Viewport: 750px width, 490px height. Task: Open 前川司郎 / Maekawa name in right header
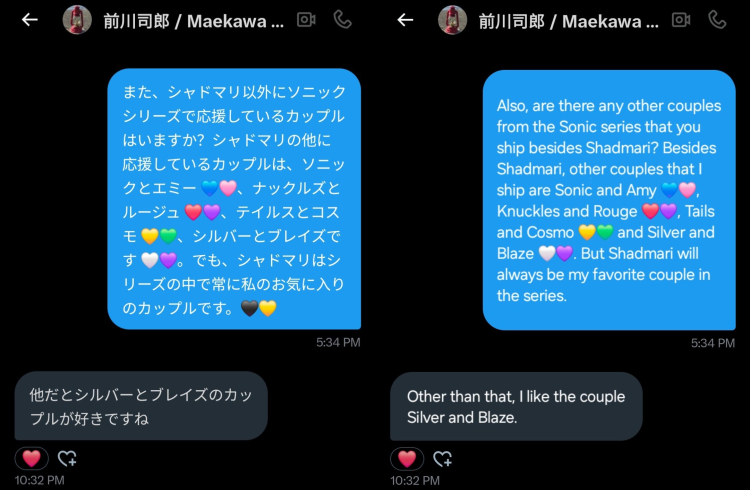point(569,21)
